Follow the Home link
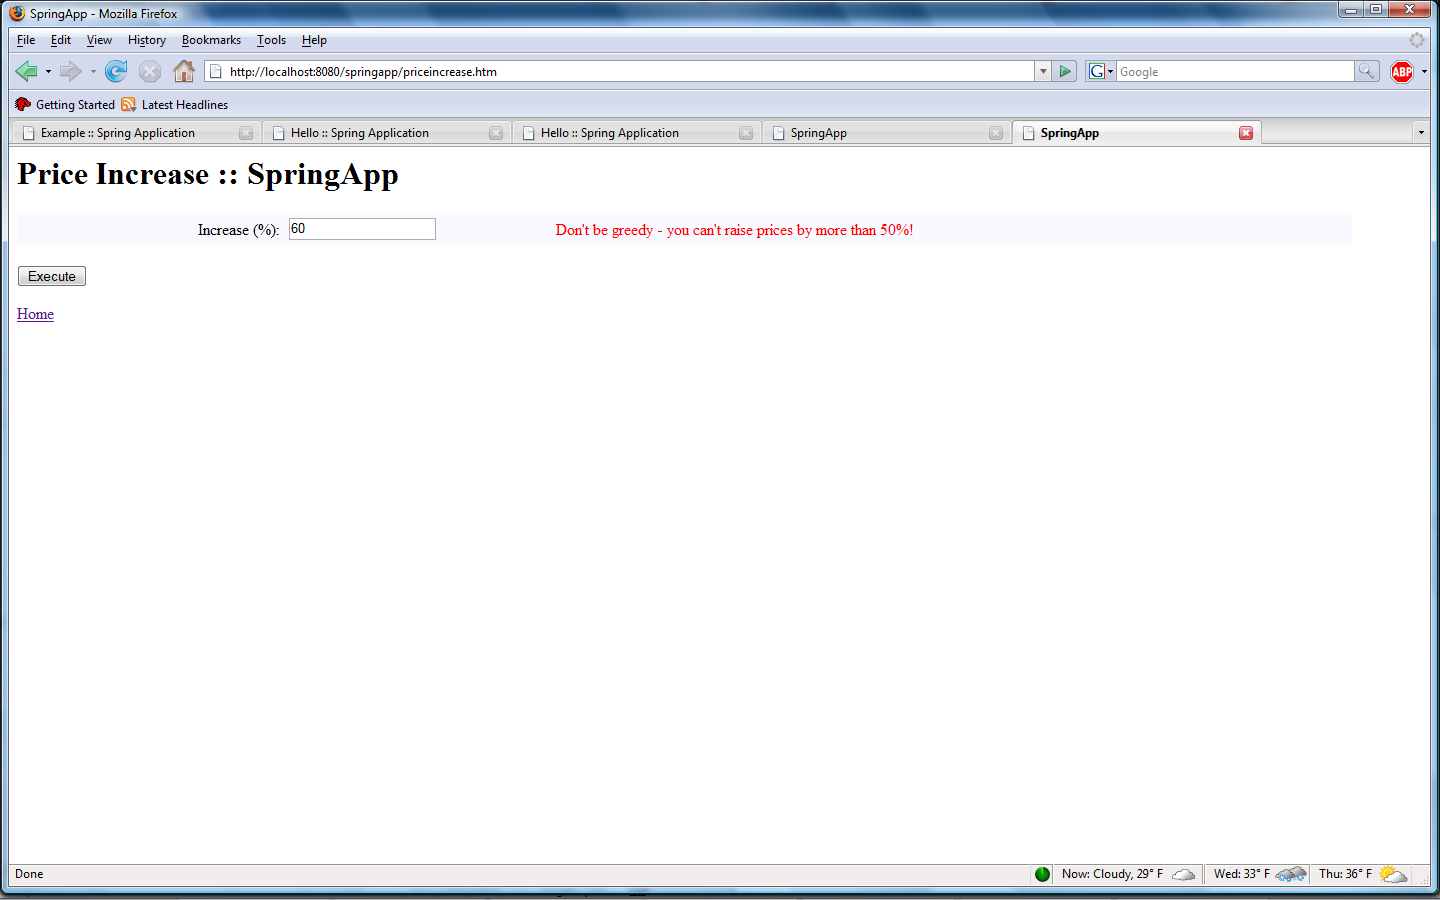1440x900 pixels. pyautogui.click(x=35, y=314)
